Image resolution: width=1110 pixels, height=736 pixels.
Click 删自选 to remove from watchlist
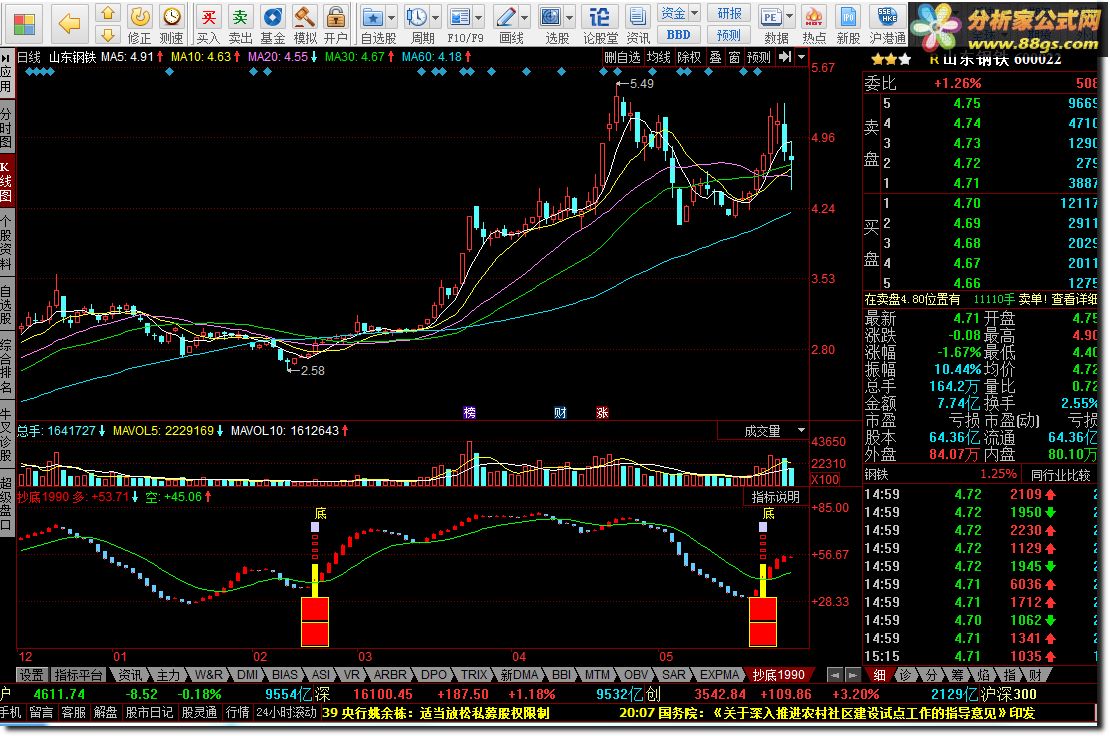pyautogui.click(x=622, y=57)
